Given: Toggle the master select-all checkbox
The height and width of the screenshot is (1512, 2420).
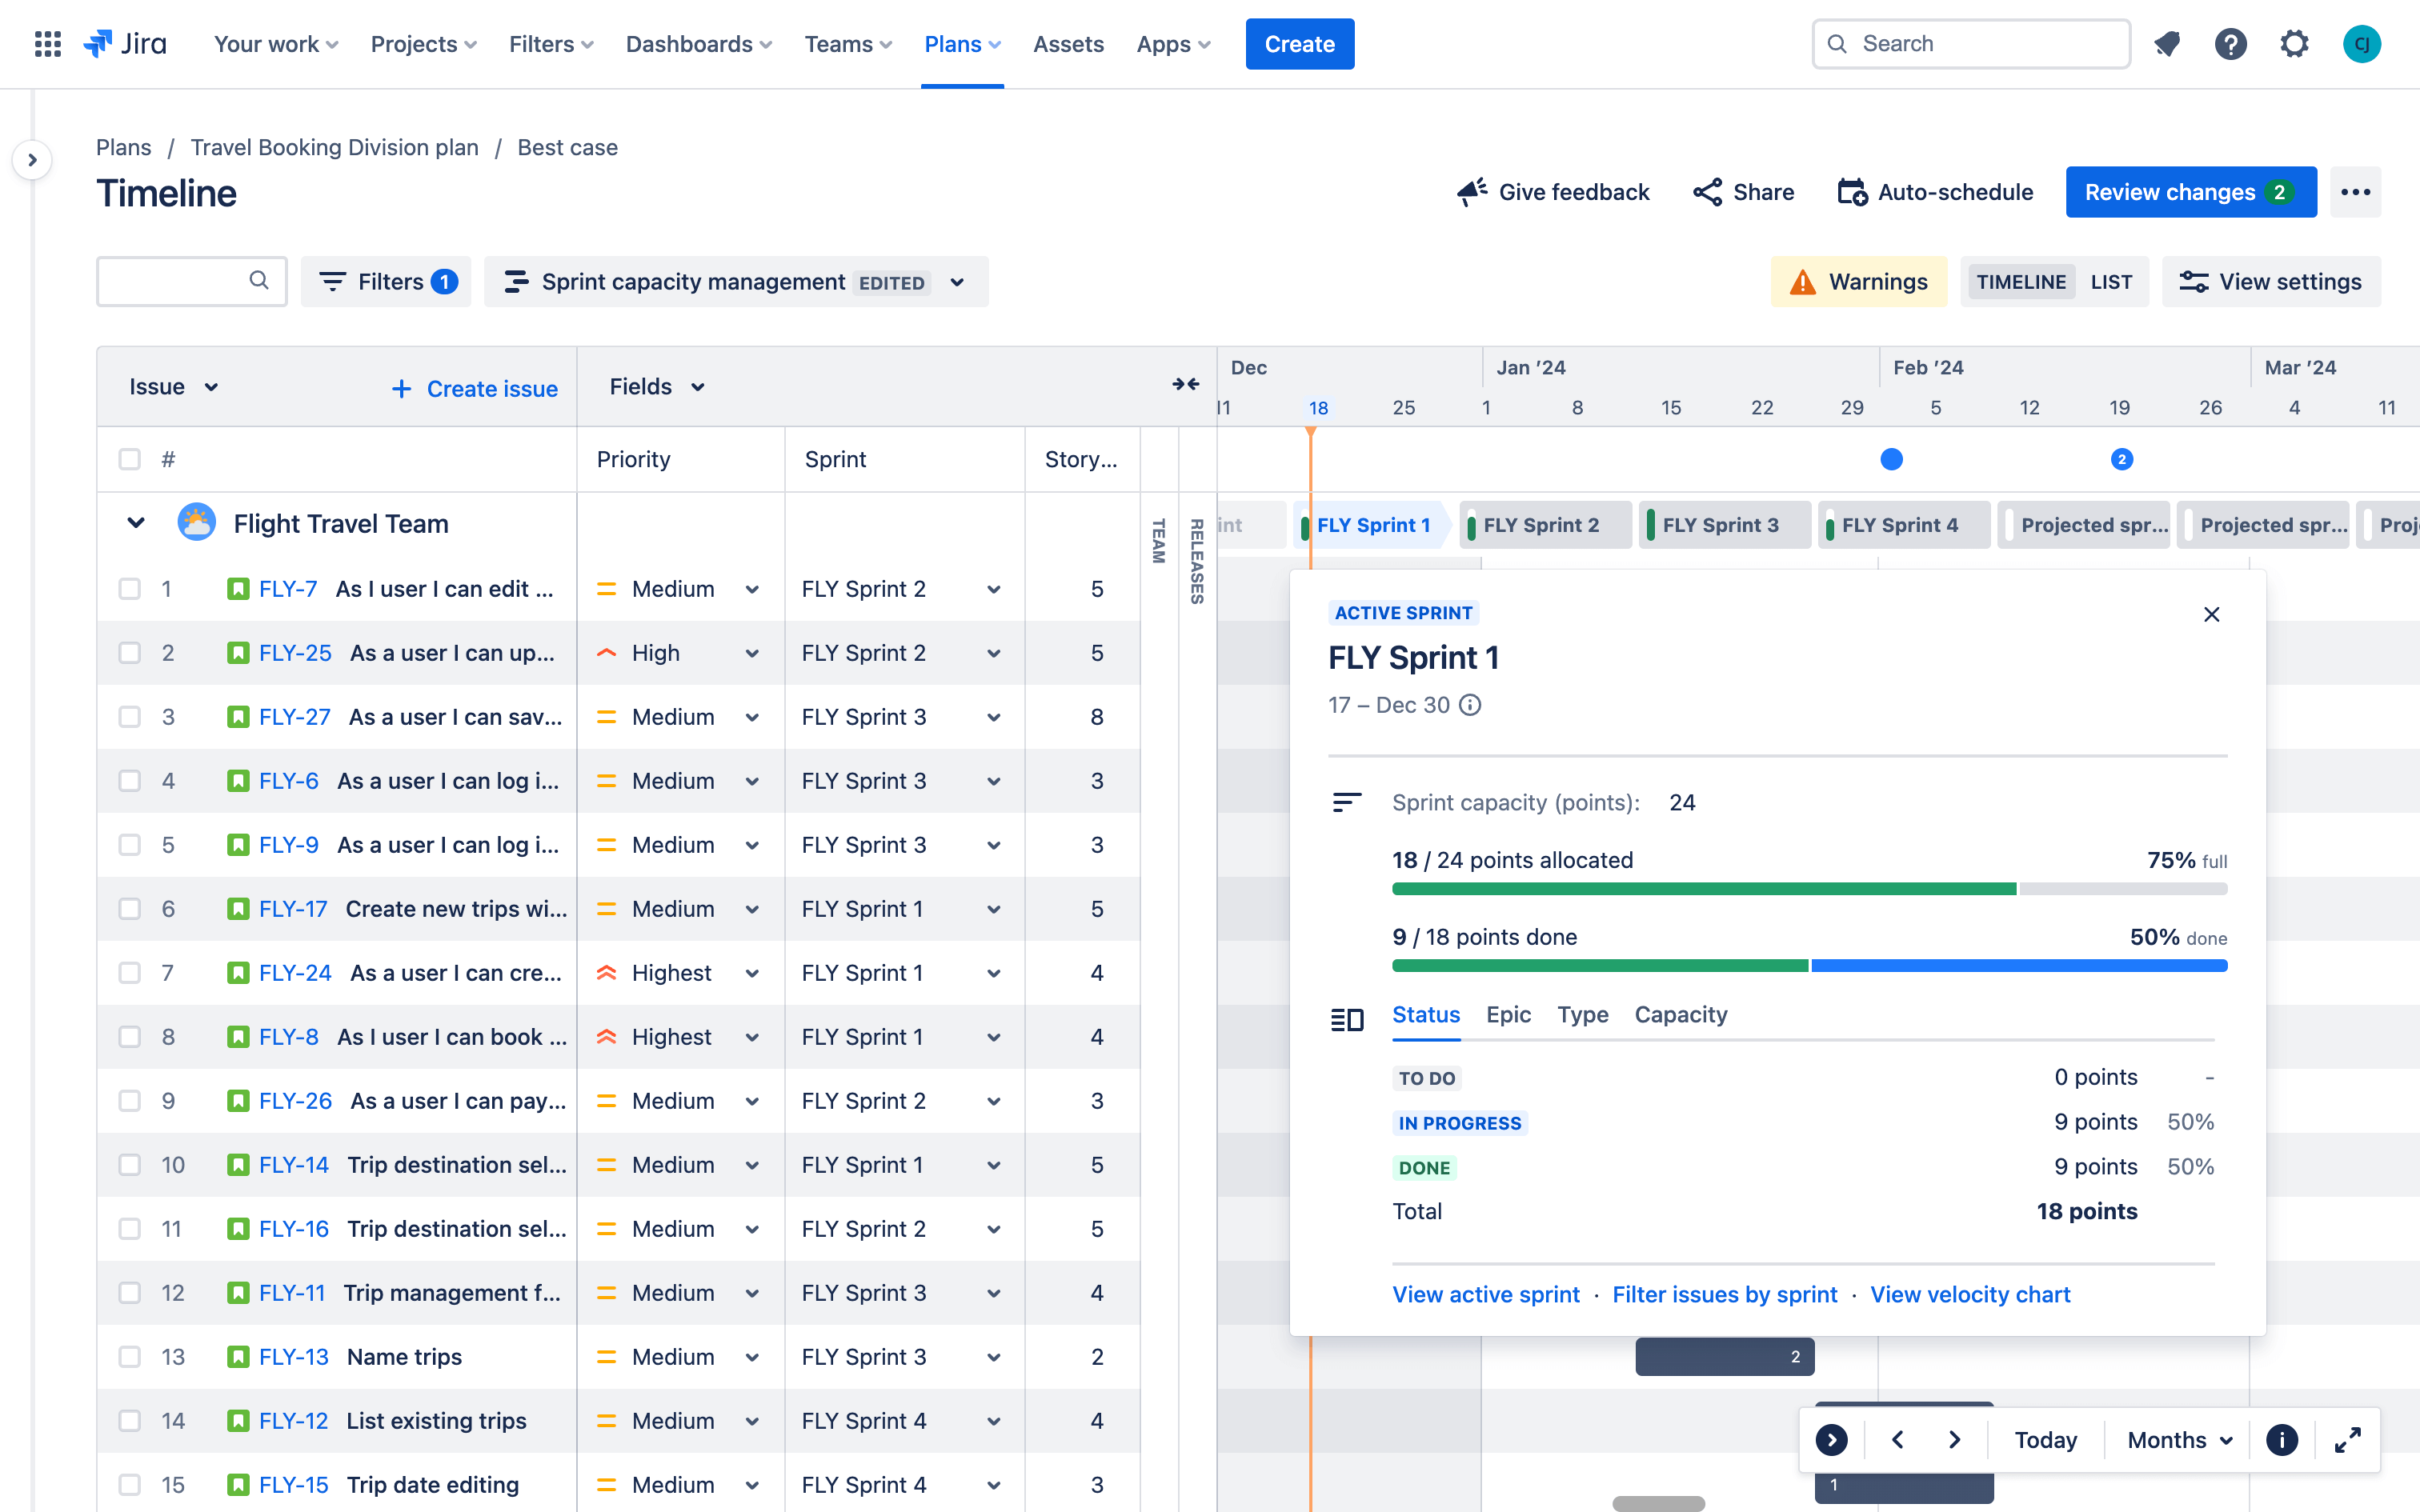Looking at the screenshot, I should [129, 458].
